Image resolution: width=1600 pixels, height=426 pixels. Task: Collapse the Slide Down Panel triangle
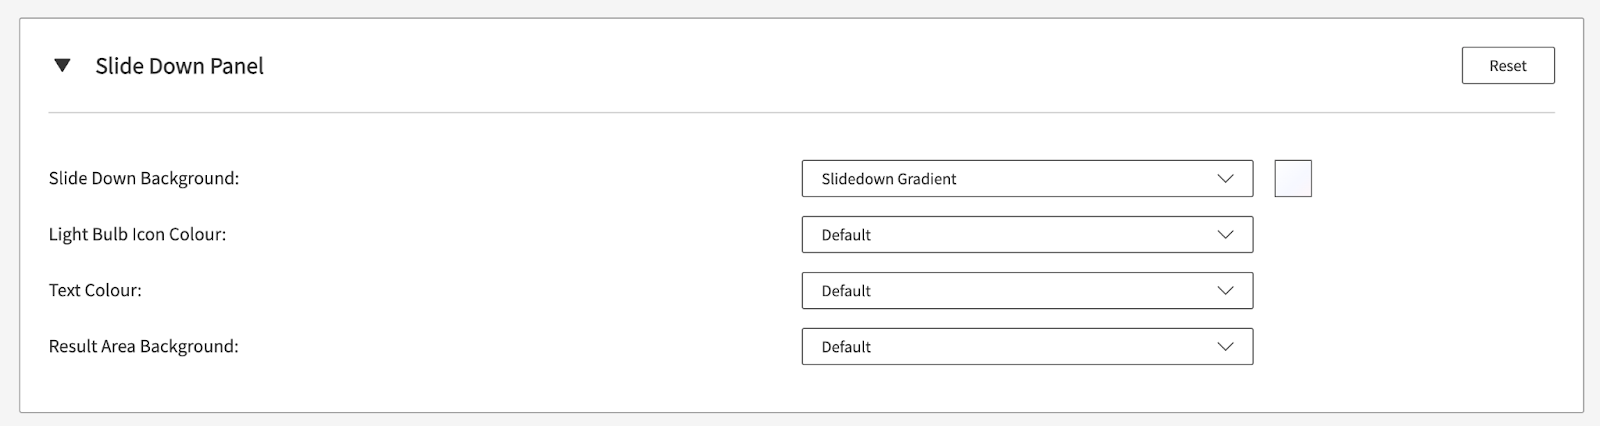[62, 66]
